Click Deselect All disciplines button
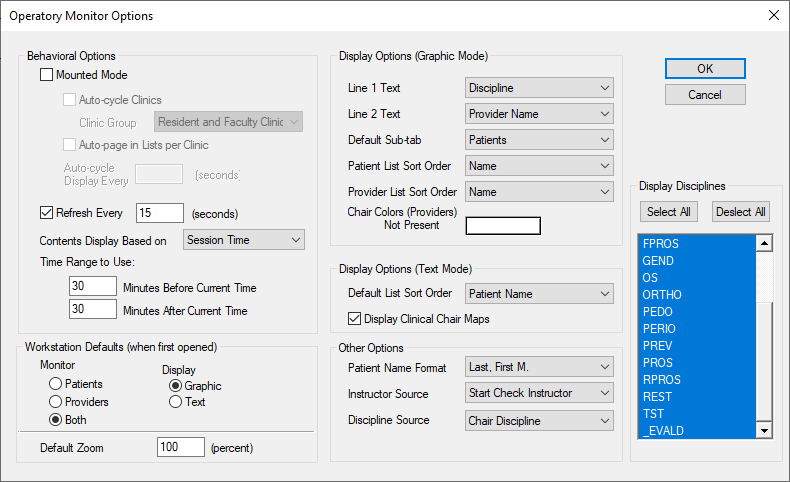The width and height of the screenshot is (790, 482). click(x=741, y=212)
